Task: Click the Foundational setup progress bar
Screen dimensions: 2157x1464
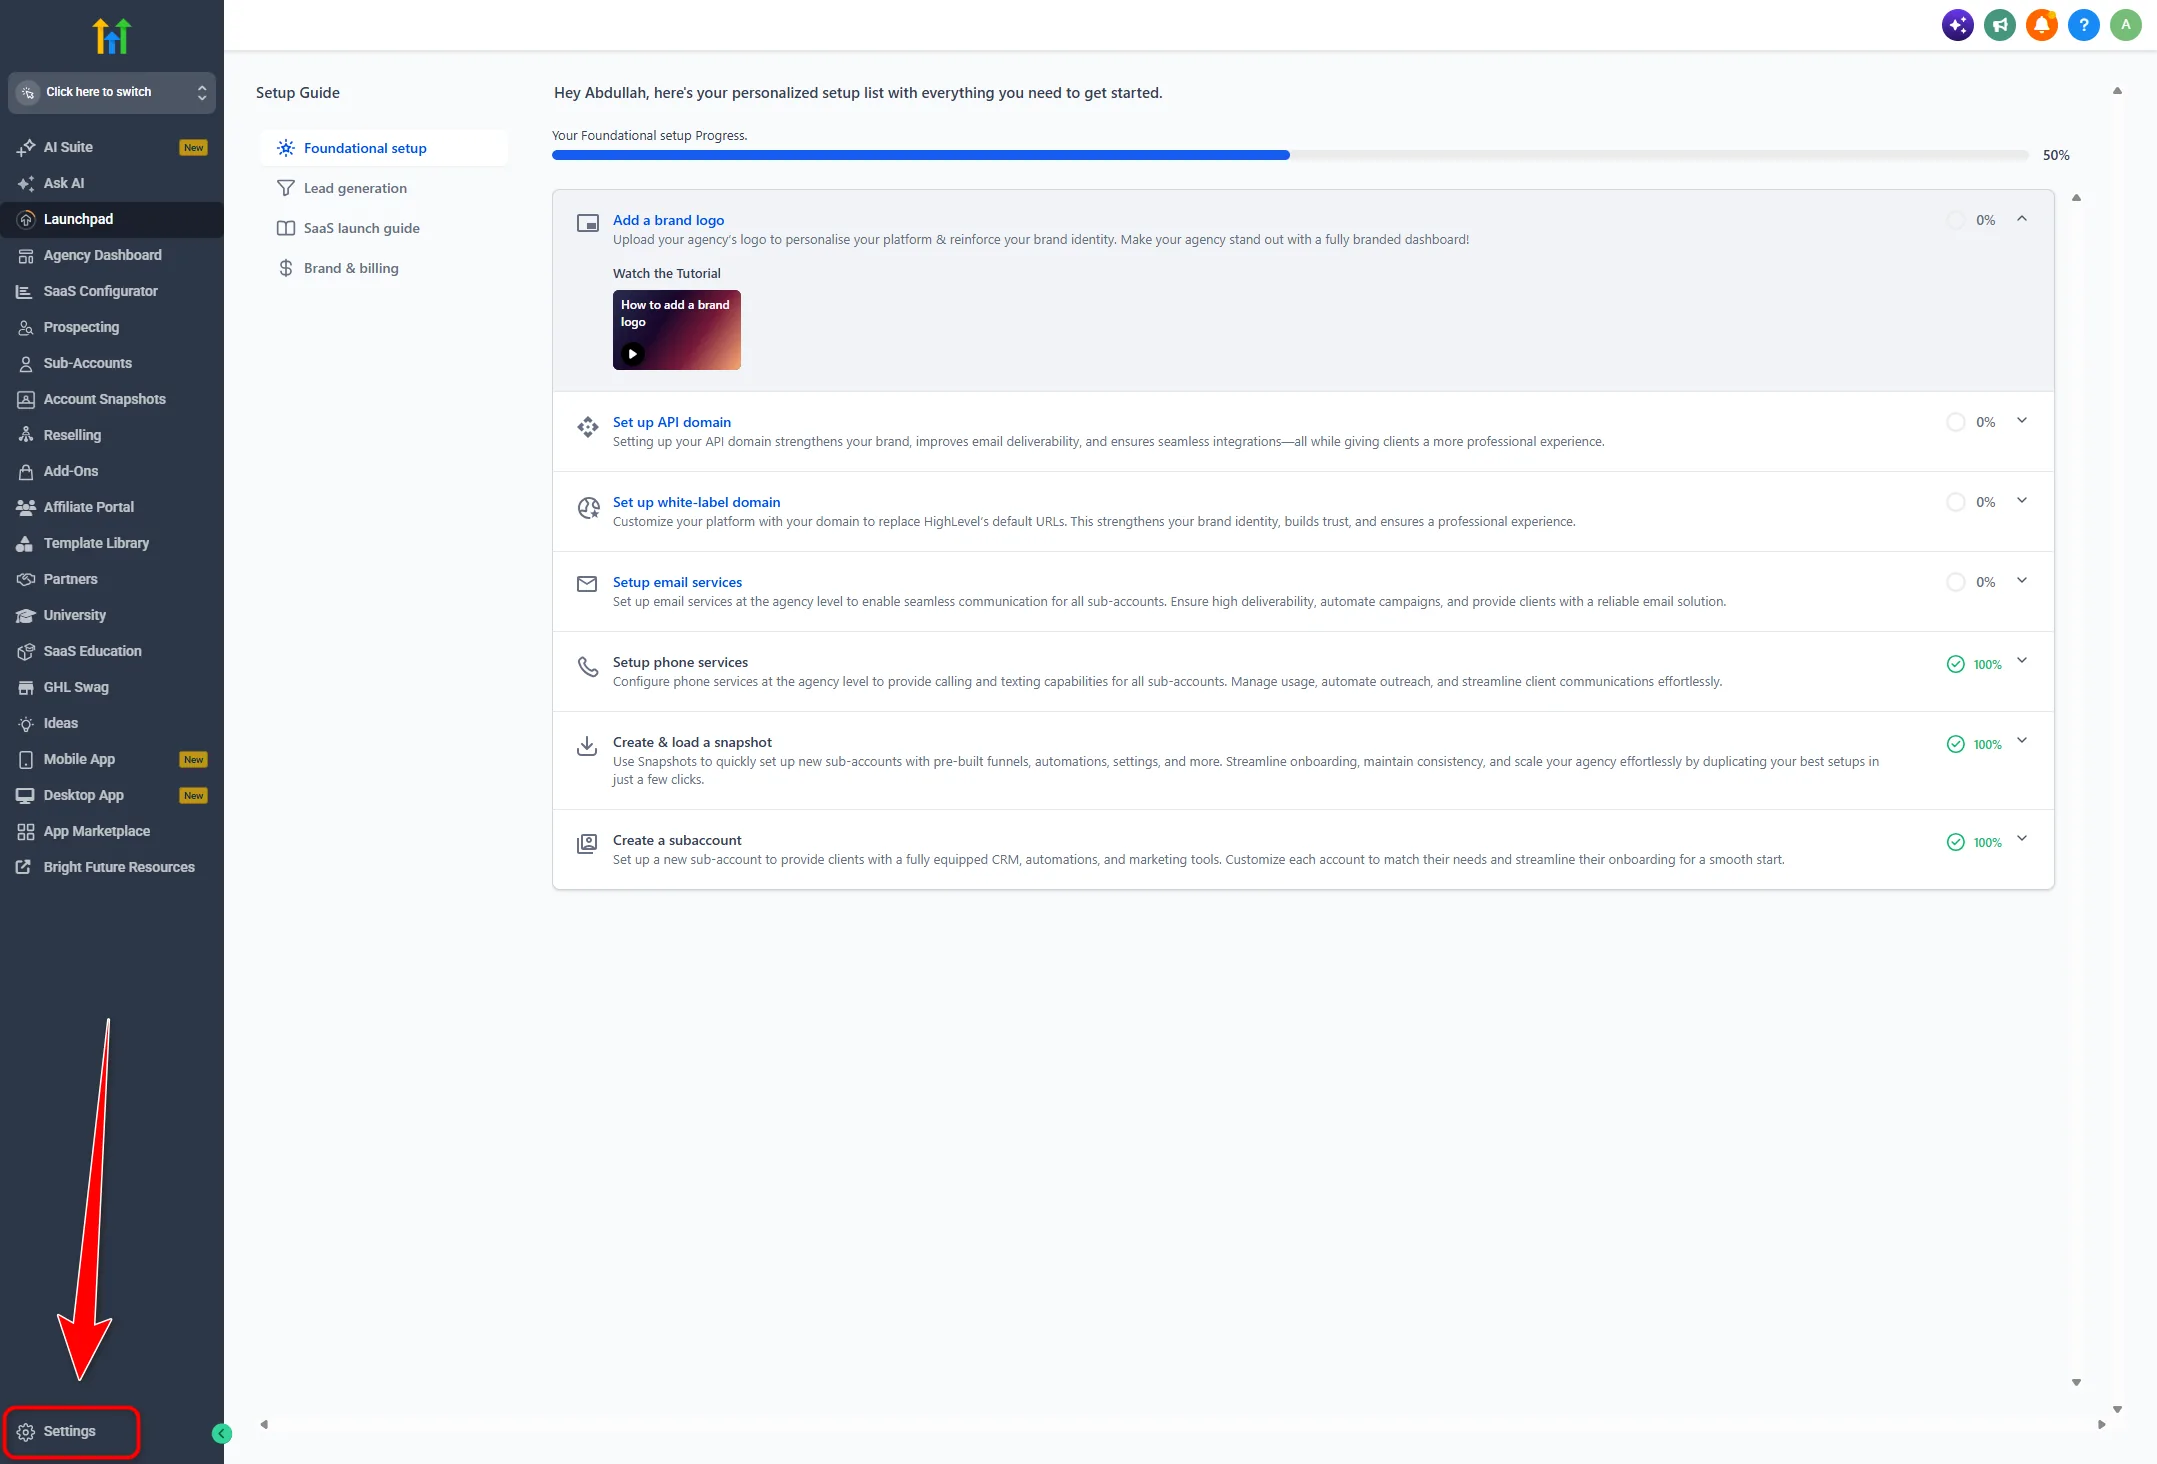Action: pyautogui.click(x=1290, y=155)
